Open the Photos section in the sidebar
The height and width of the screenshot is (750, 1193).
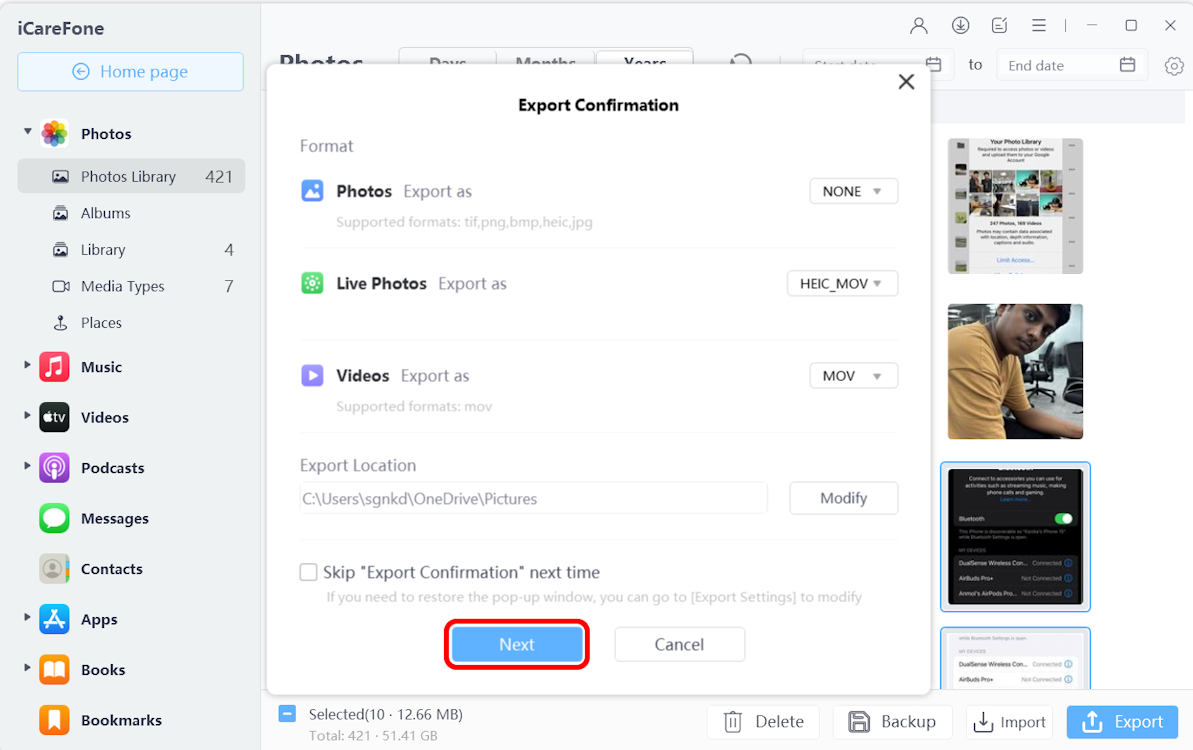coord(105,133)
